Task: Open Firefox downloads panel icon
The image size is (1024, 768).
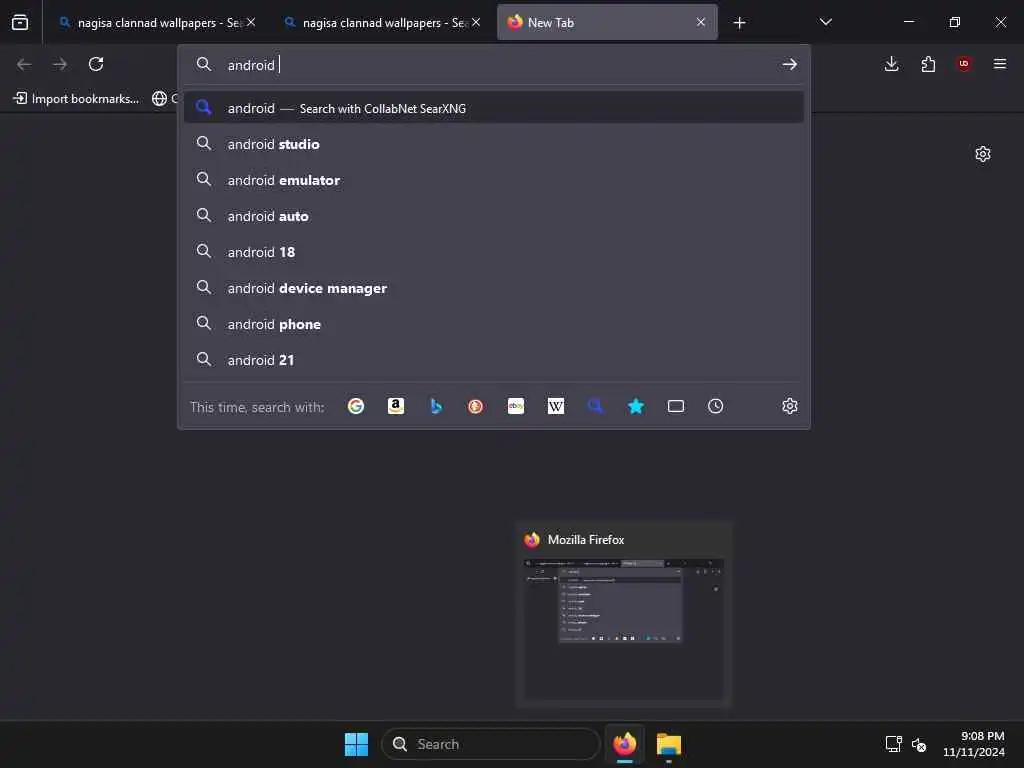Action: (891, 64)
